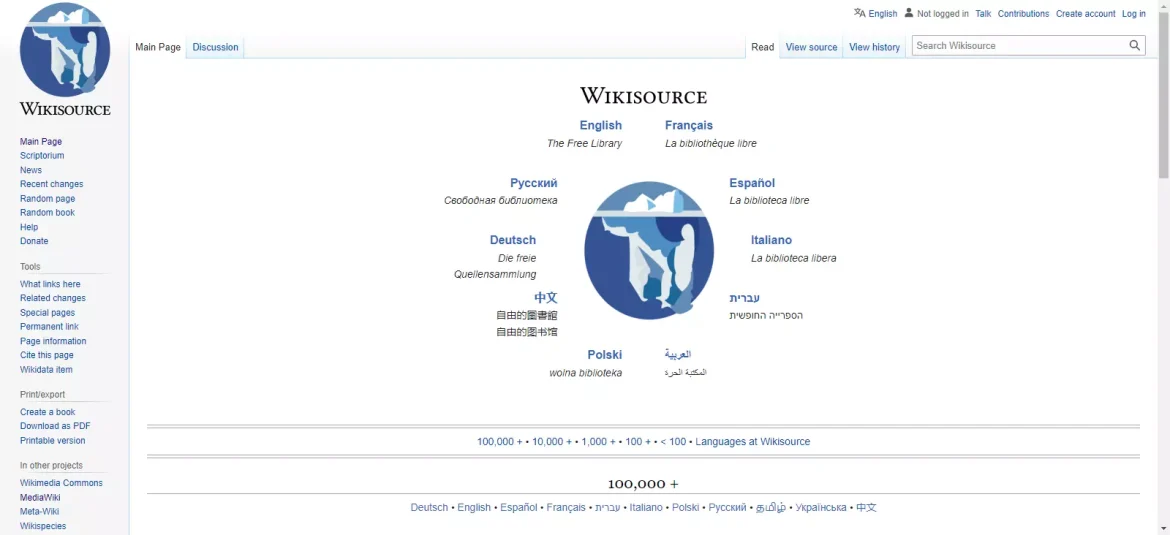
Task: Open Recent changes in the sidebar
Action: (51, 184)
